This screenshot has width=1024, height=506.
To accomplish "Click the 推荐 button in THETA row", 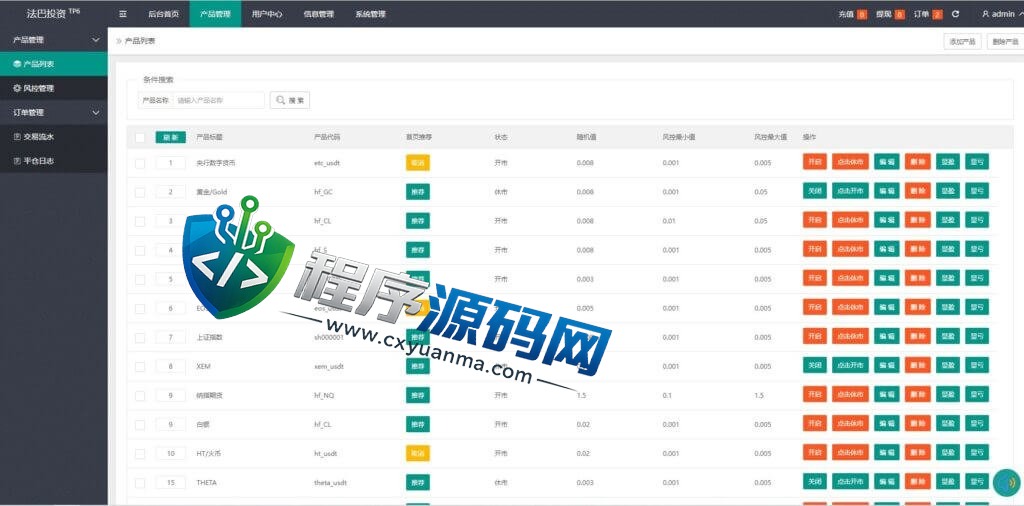I will click(x=418, y=482).
